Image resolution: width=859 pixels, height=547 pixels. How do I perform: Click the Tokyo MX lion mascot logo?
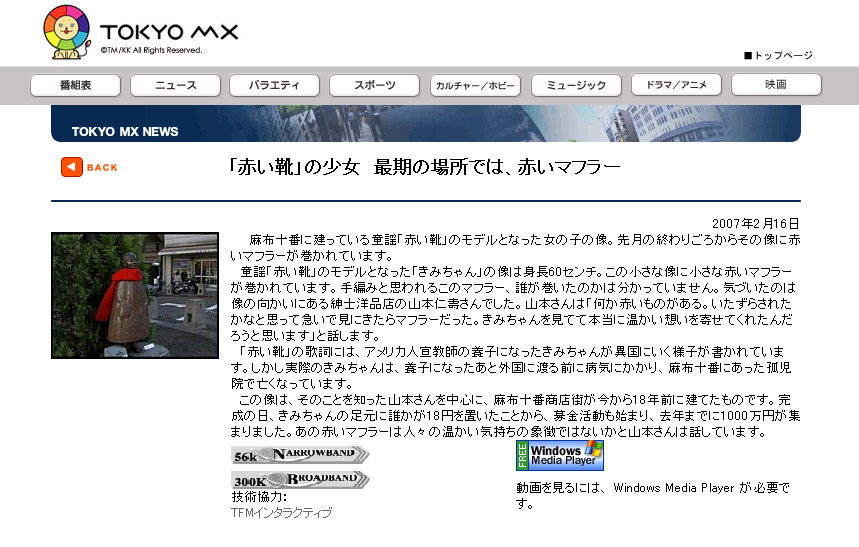coord(67,32)
